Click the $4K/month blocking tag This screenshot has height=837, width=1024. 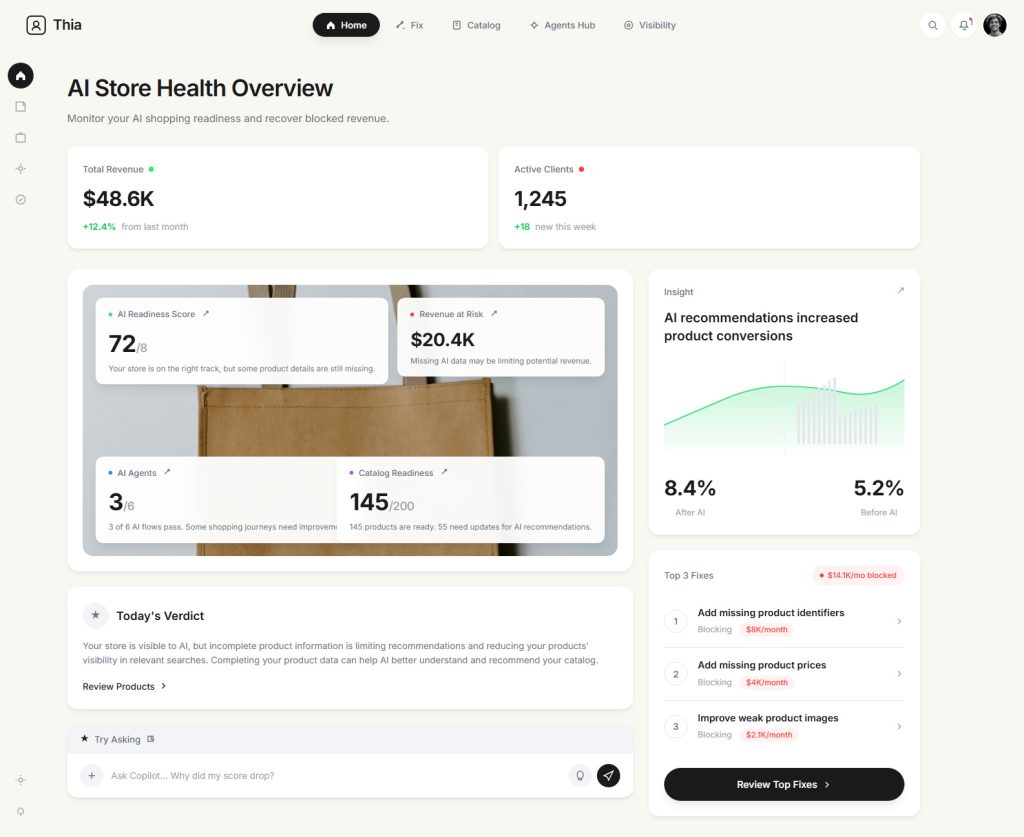click(767, 682)
